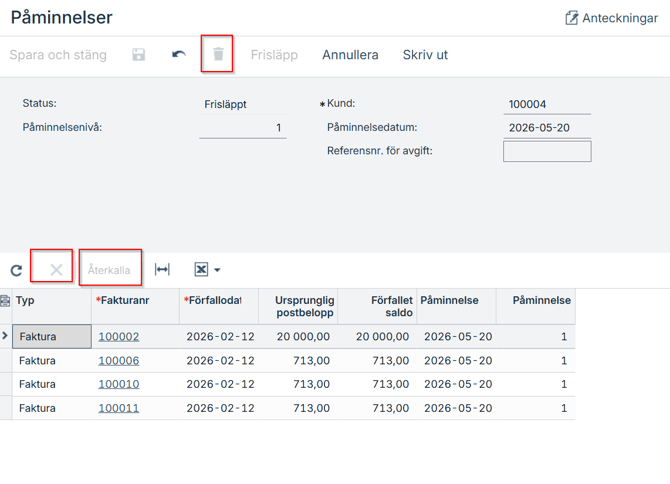
Task: Click the Återkalla button
Action: tap(109, 270)
